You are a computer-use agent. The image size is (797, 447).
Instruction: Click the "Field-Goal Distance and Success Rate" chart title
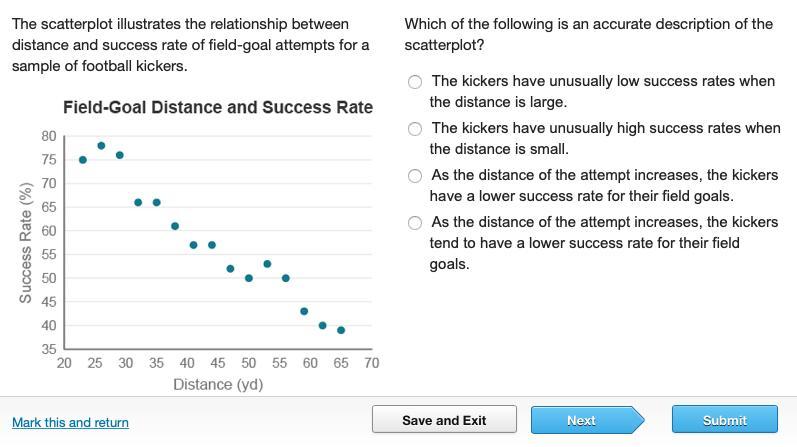[217, 107]
